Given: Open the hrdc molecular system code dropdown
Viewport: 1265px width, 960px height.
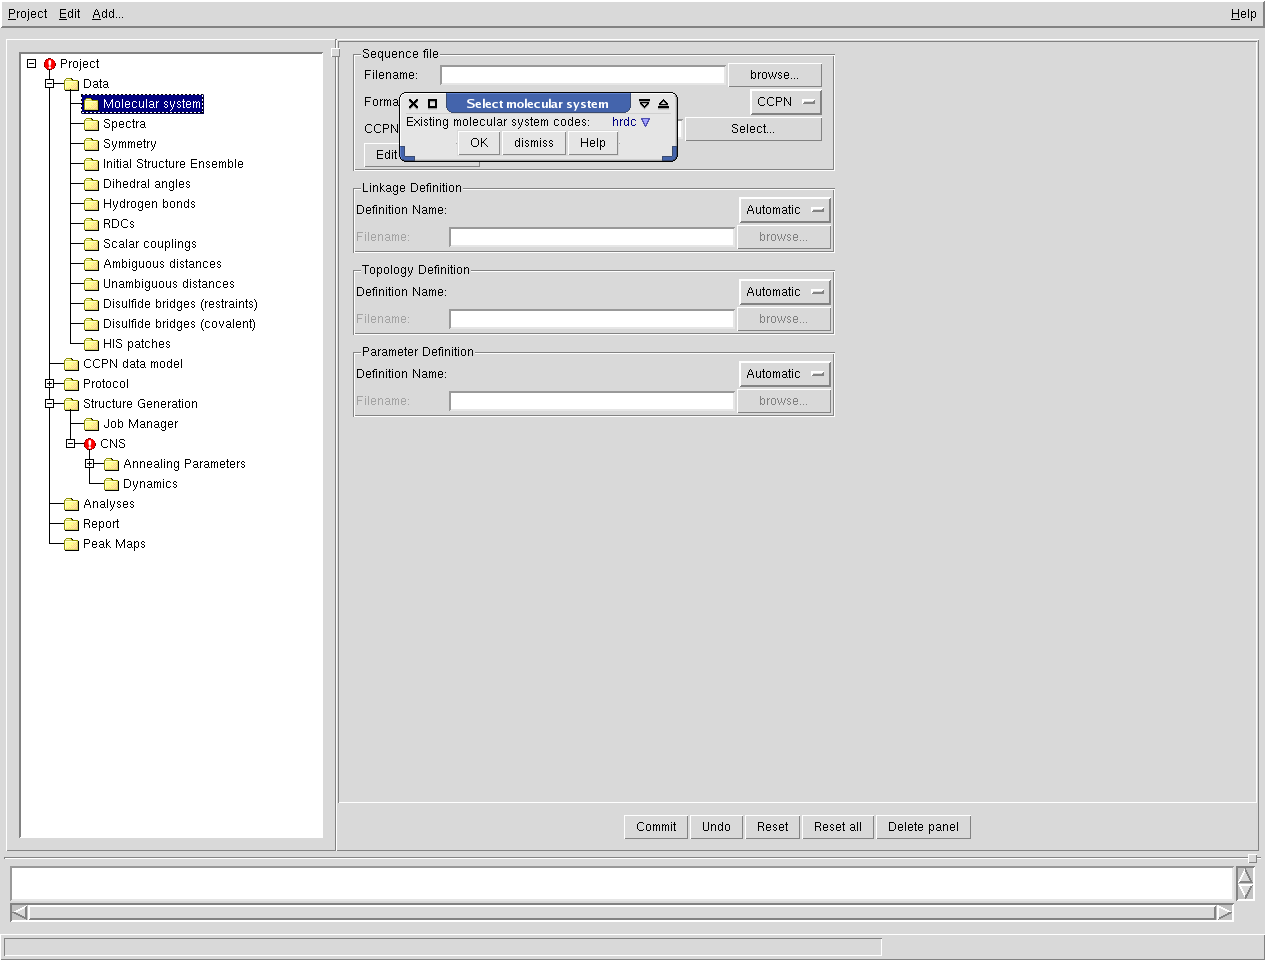Looking at the screenshot, I should [x=631, y=122].
